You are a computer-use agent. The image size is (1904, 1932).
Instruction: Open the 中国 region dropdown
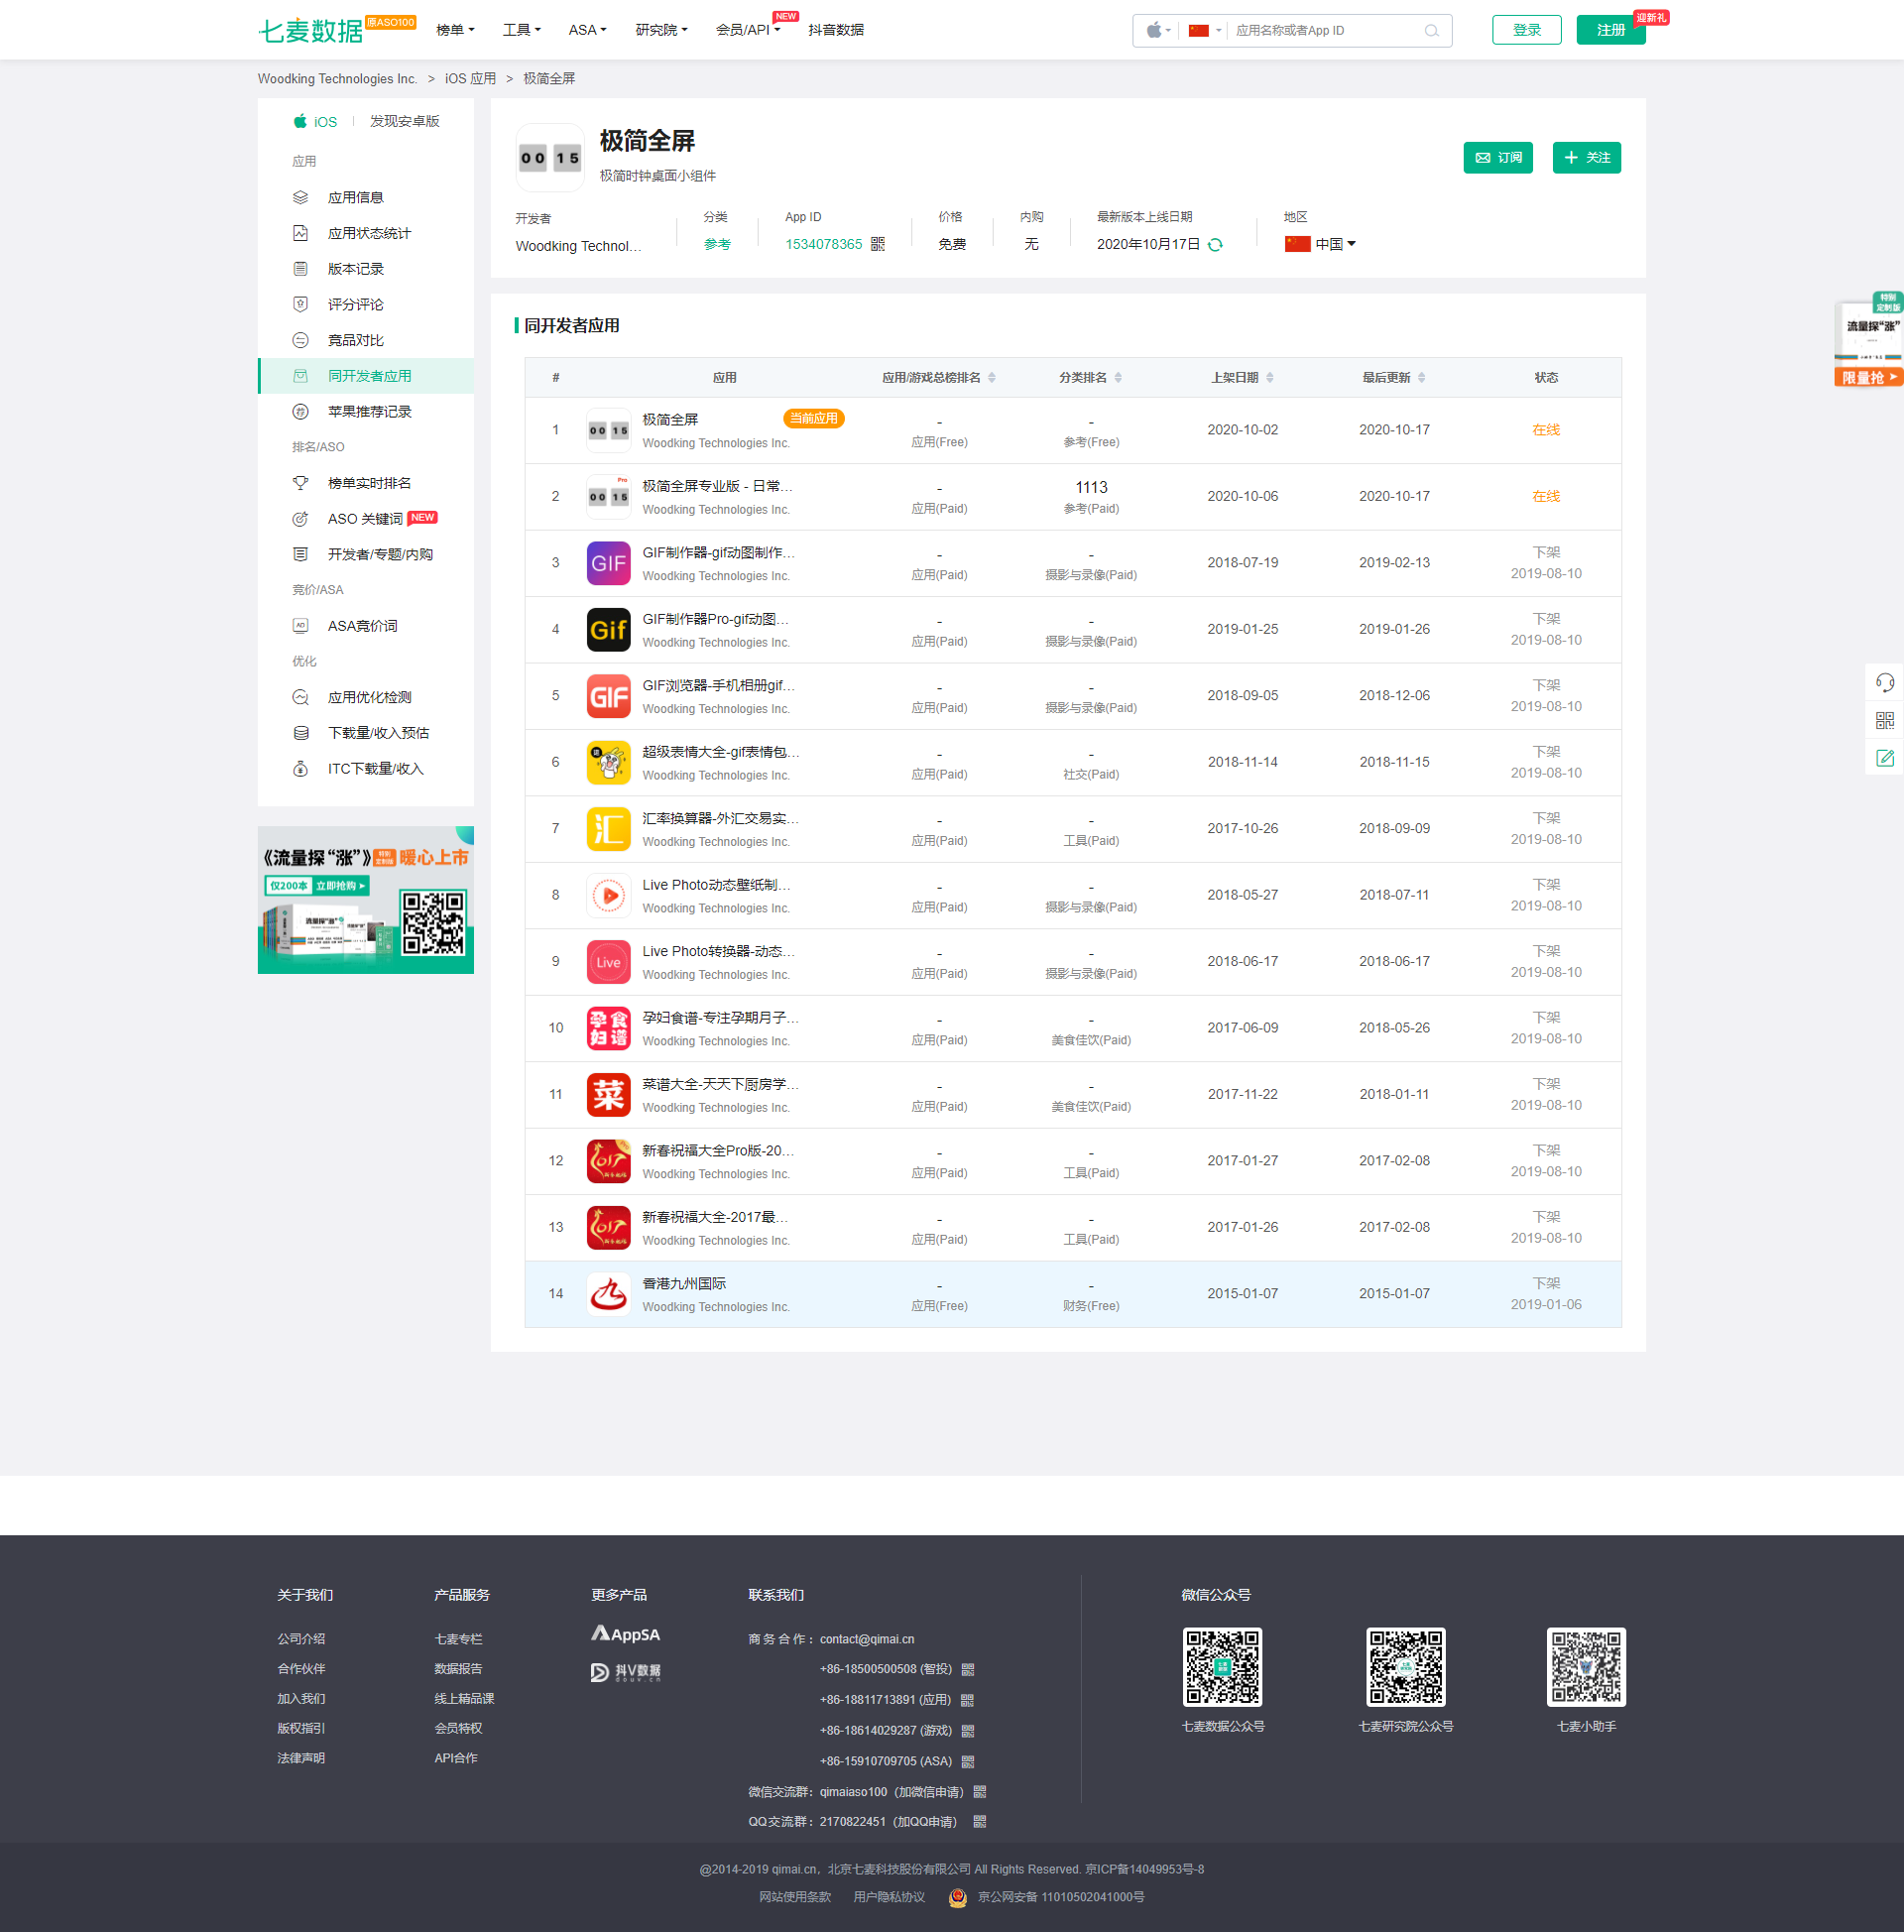(x=1320, y=244)
